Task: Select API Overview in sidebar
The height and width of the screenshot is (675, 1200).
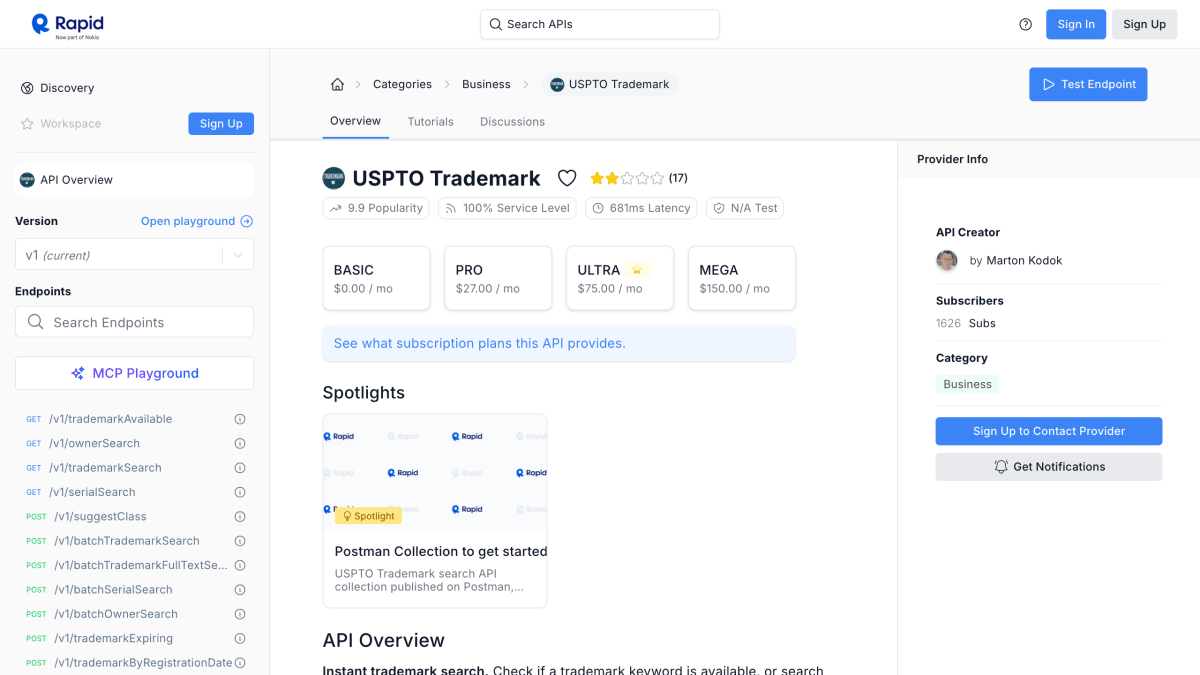Action: [x=134, y=180]
